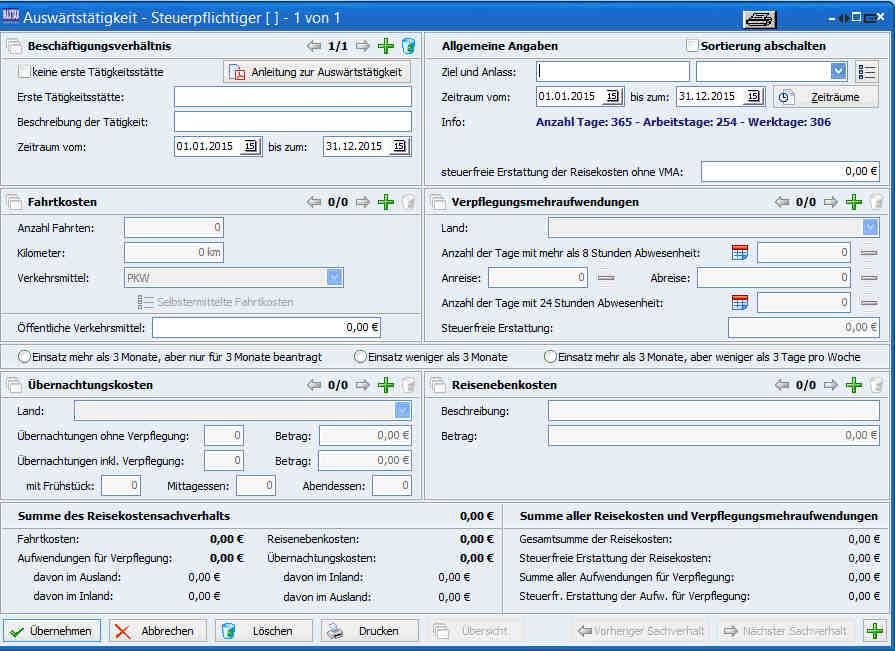Screen dimensions: 895x651
Task: Check 'Sortierung abschalten' option
Action: (692, 46)
